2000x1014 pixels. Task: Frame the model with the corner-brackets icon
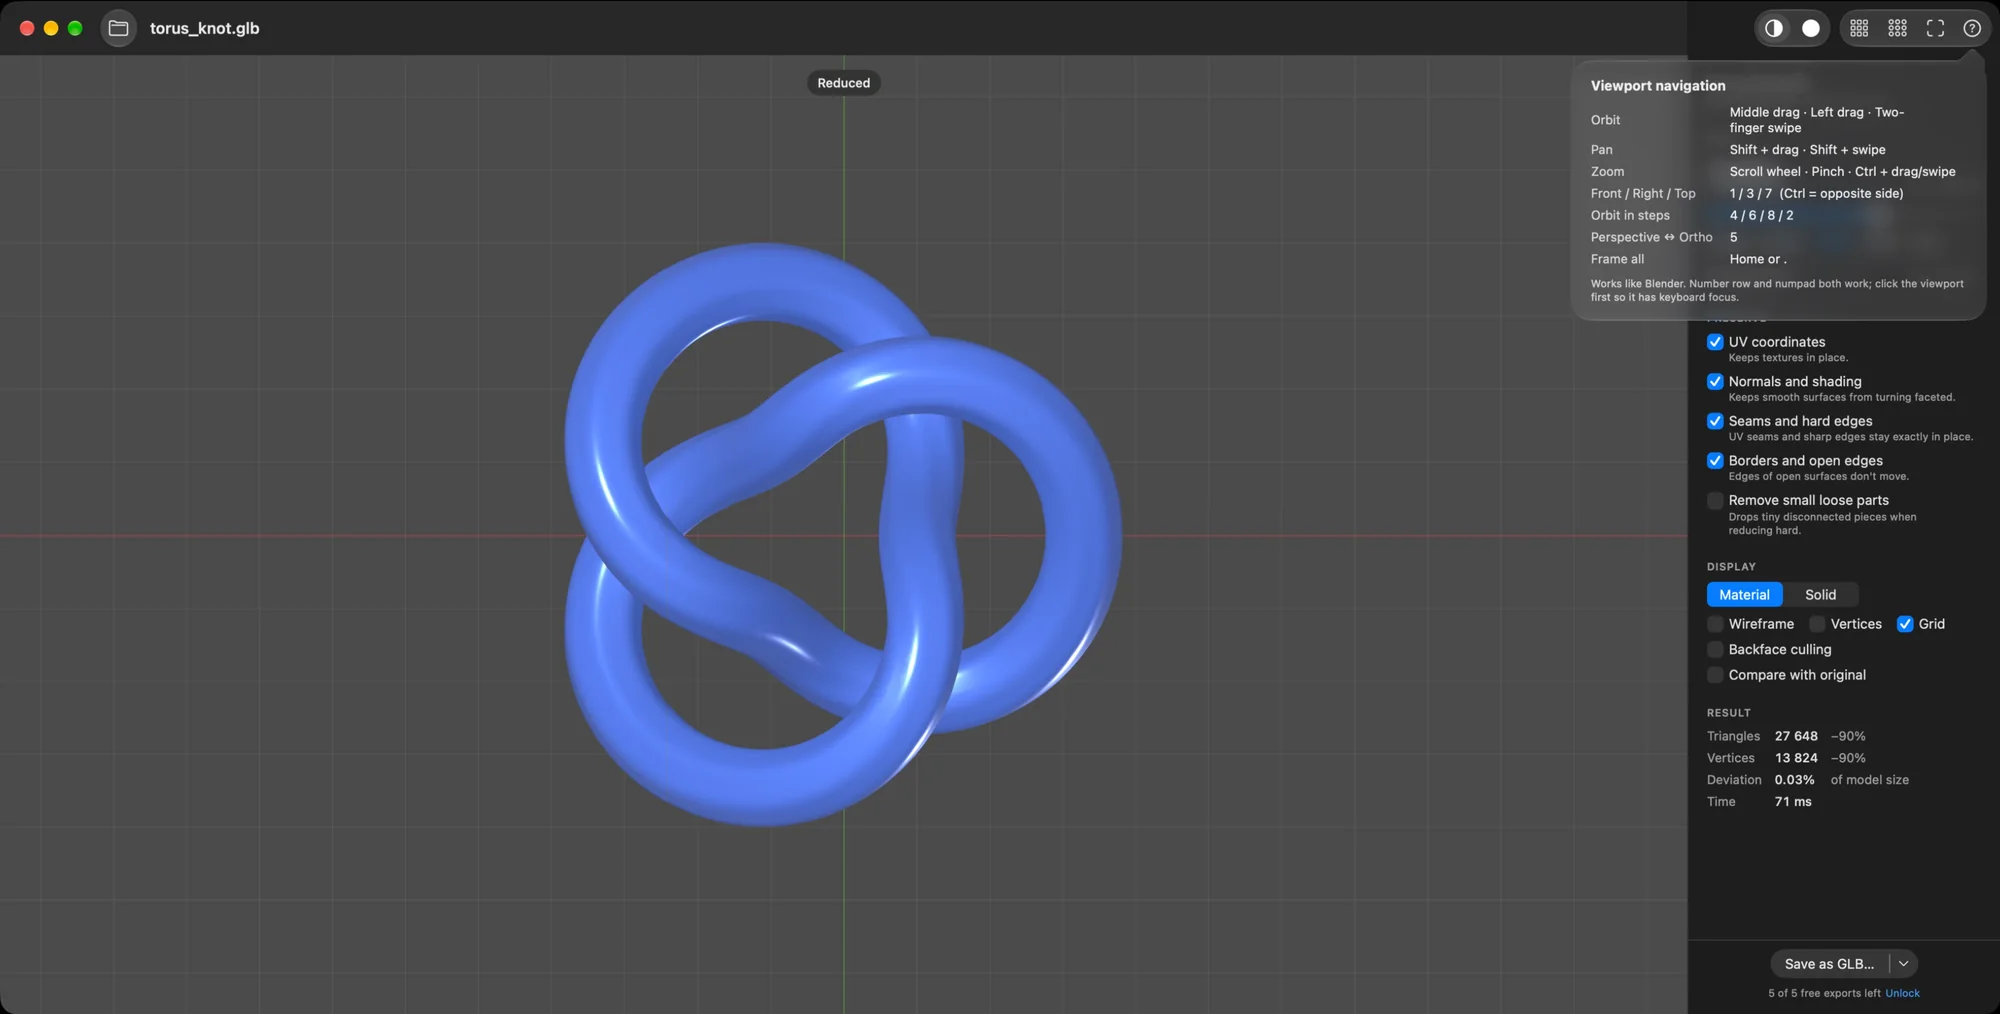point(1935,28)
